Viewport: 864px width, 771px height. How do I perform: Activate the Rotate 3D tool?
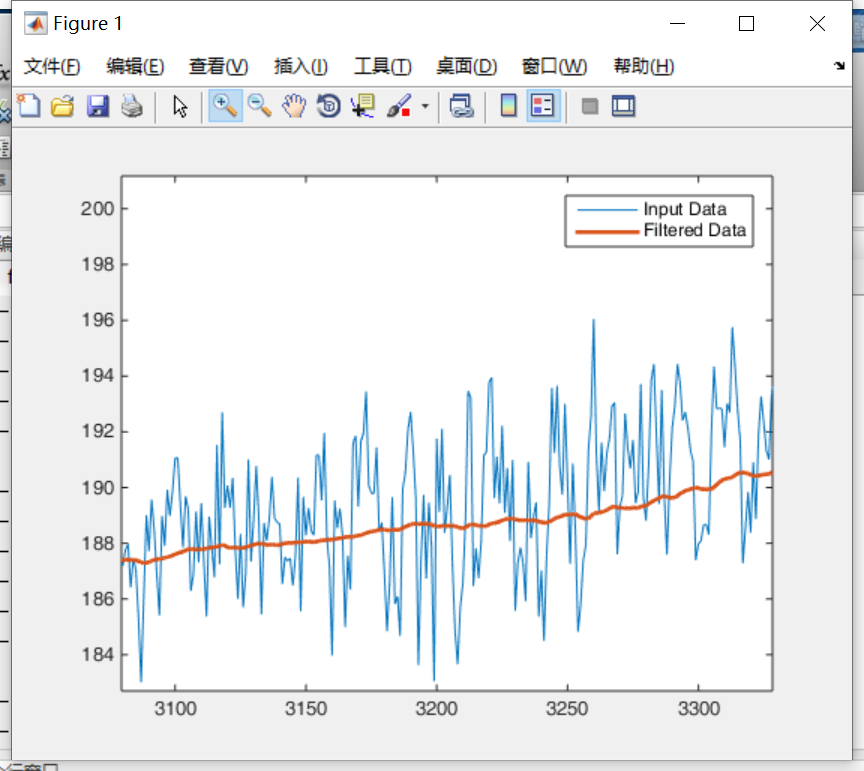coord(328,106)
